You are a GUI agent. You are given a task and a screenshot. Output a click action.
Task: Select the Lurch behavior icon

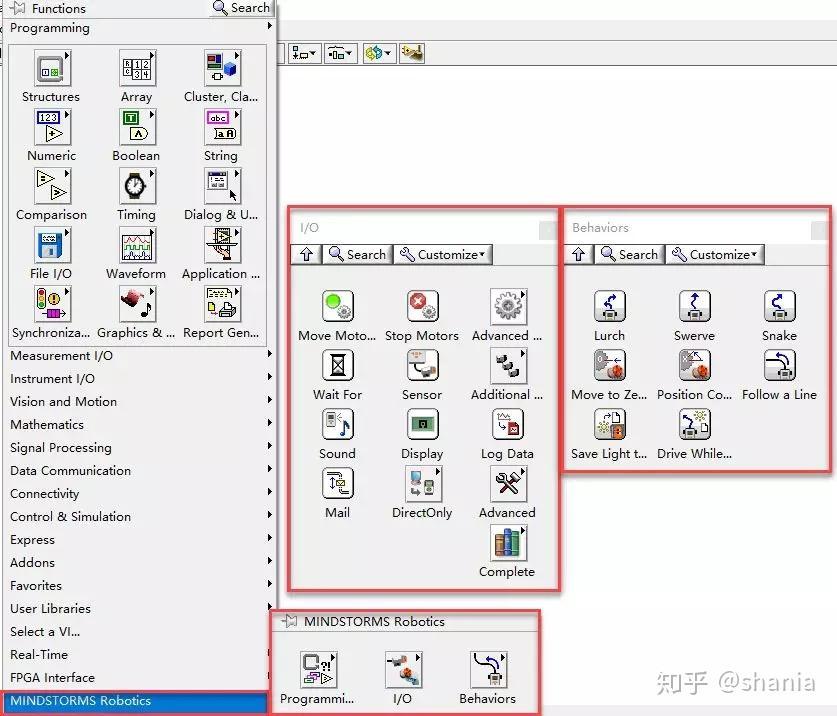pos(609,307)
